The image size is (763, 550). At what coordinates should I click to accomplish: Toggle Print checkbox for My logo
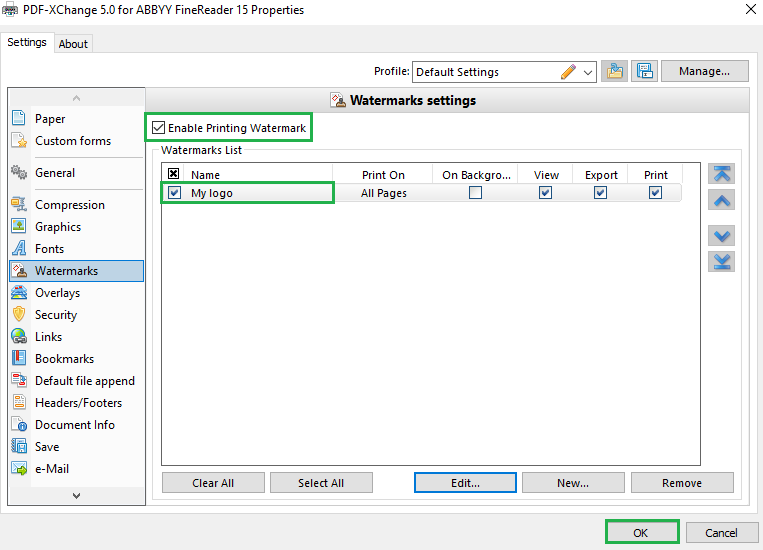(x=655, y=193)
